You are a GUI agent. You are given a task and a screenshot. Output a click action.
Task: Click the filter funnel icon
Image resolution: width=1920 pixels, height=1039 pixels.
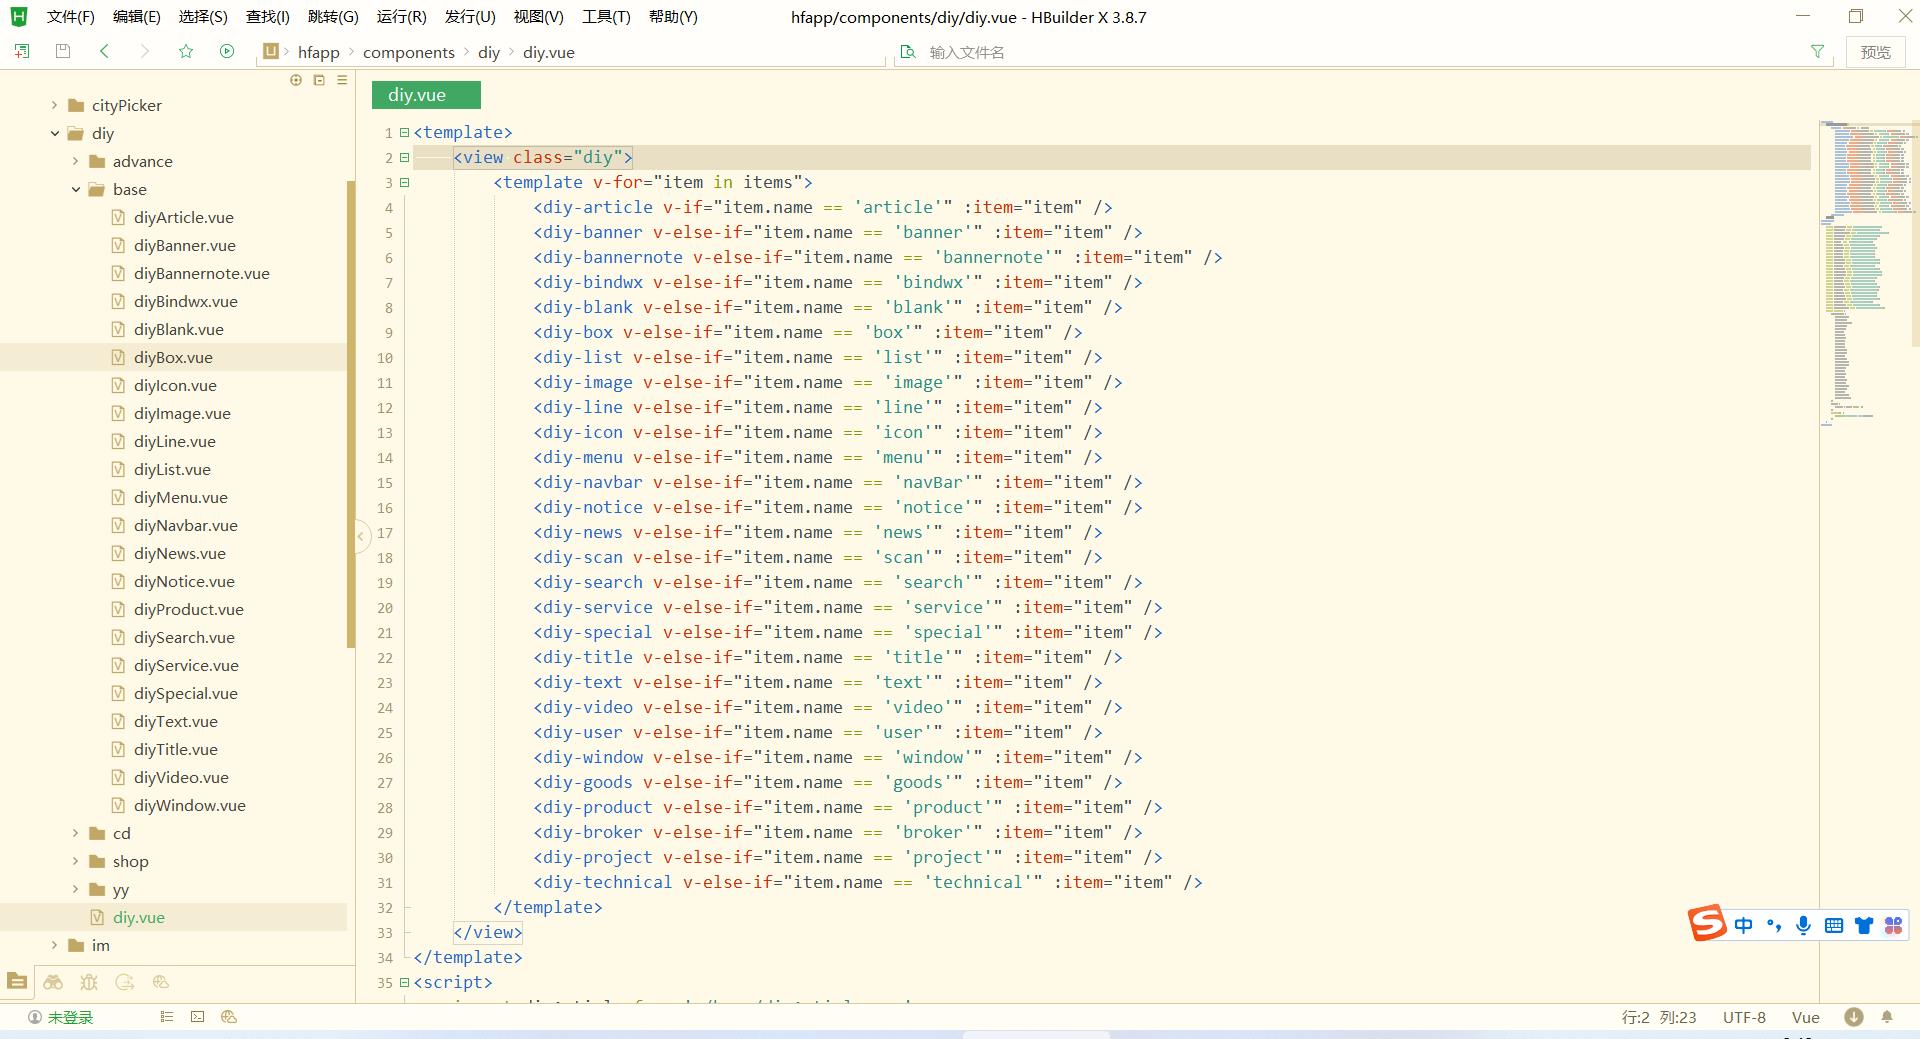coord(1817,51)
